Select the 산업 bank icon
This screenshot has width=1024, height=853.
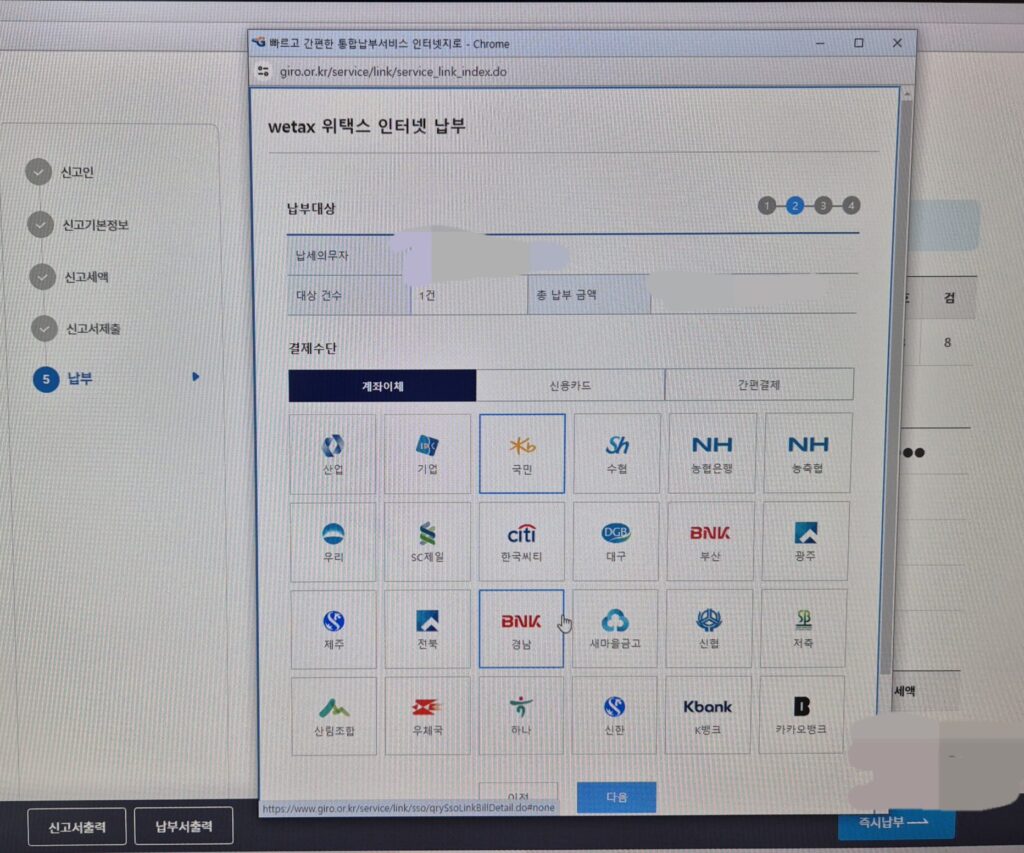coord(333,454)
